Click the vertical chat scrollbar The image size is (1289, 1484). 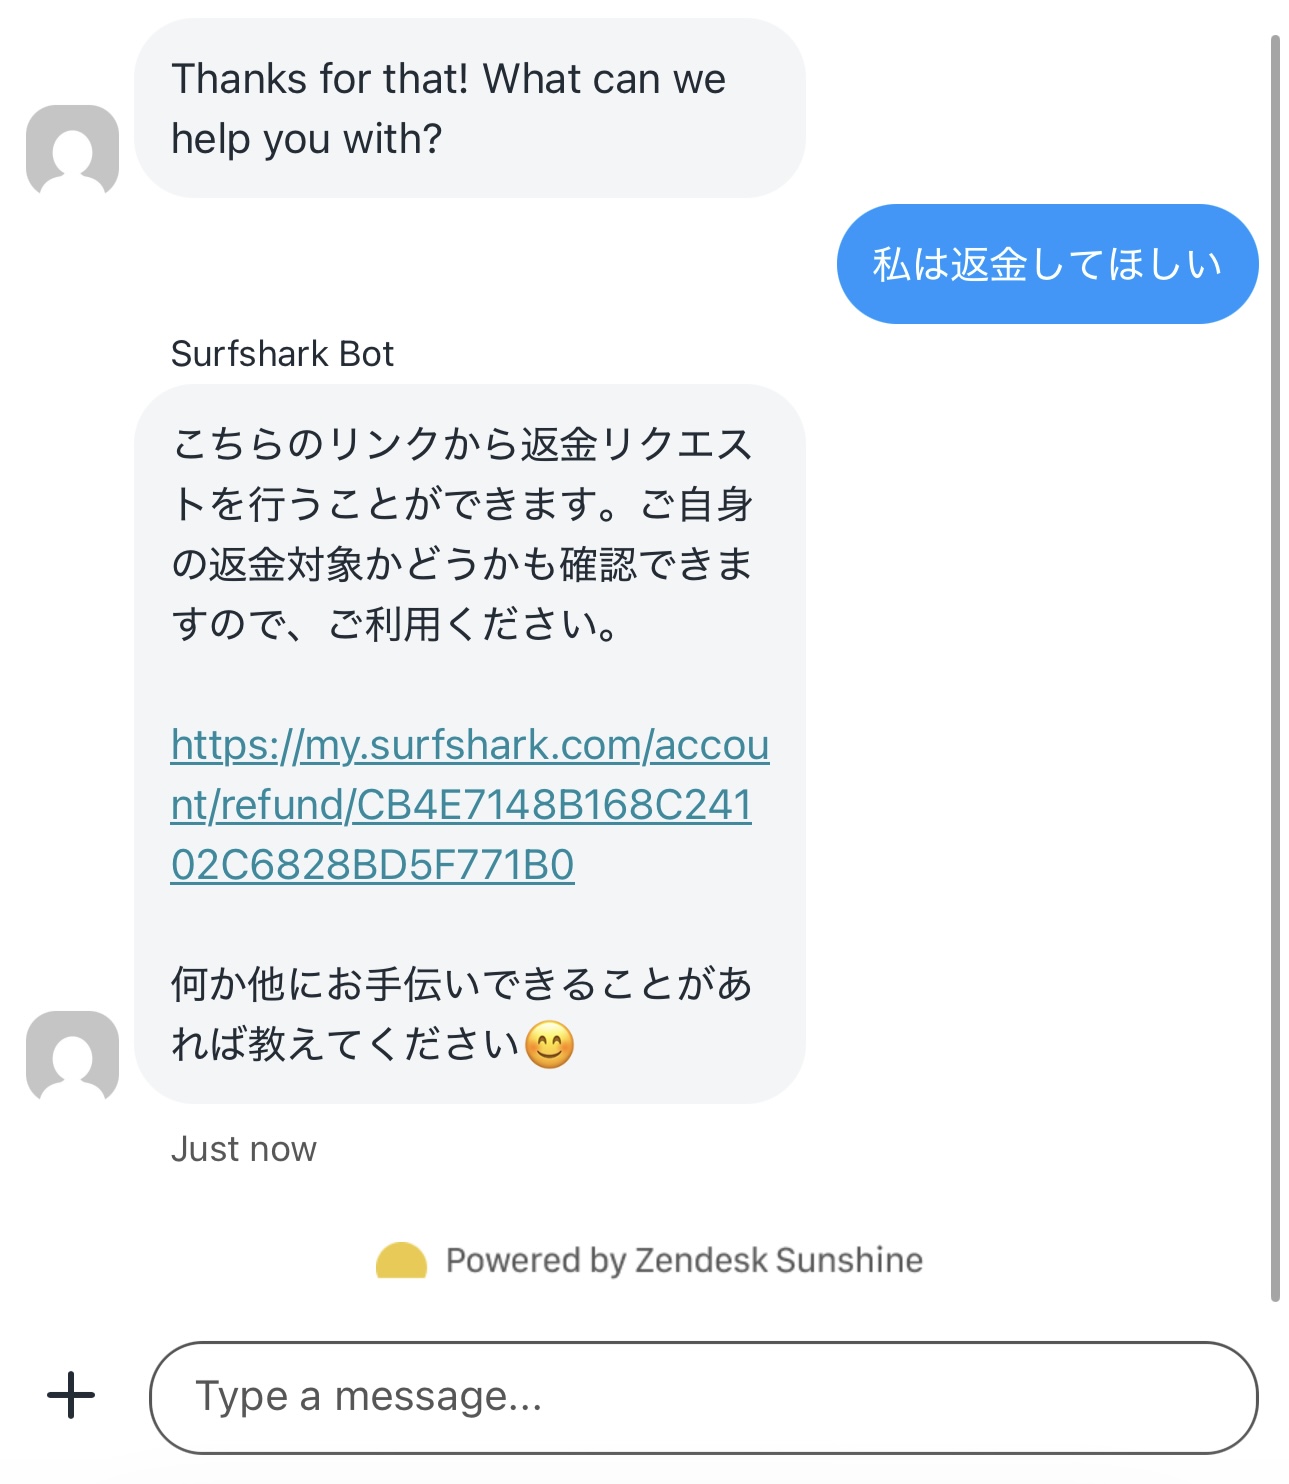pyautogui.click(x=1275, y=668)
